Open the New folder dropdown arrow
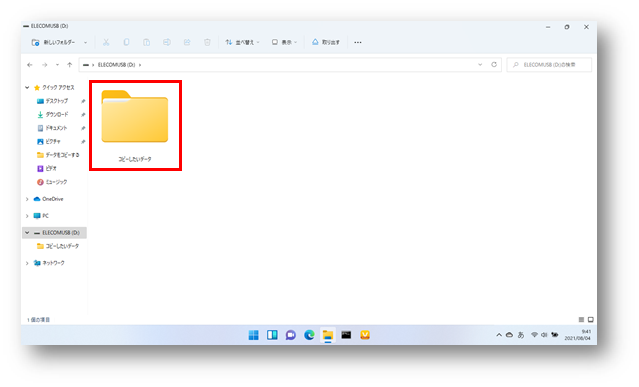Viewport: 639px width, 387px height. [86, 42]
